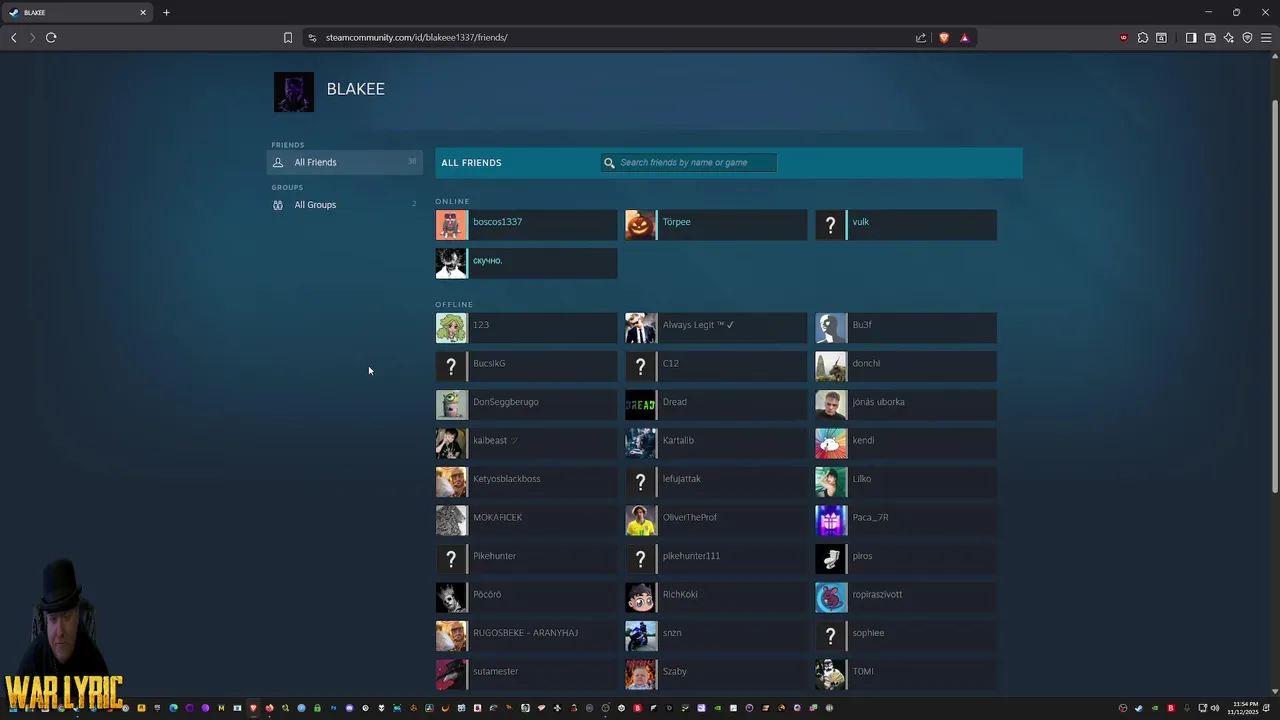Open friend ropiraszivott
1280x720 pixels.
[906, 597]
